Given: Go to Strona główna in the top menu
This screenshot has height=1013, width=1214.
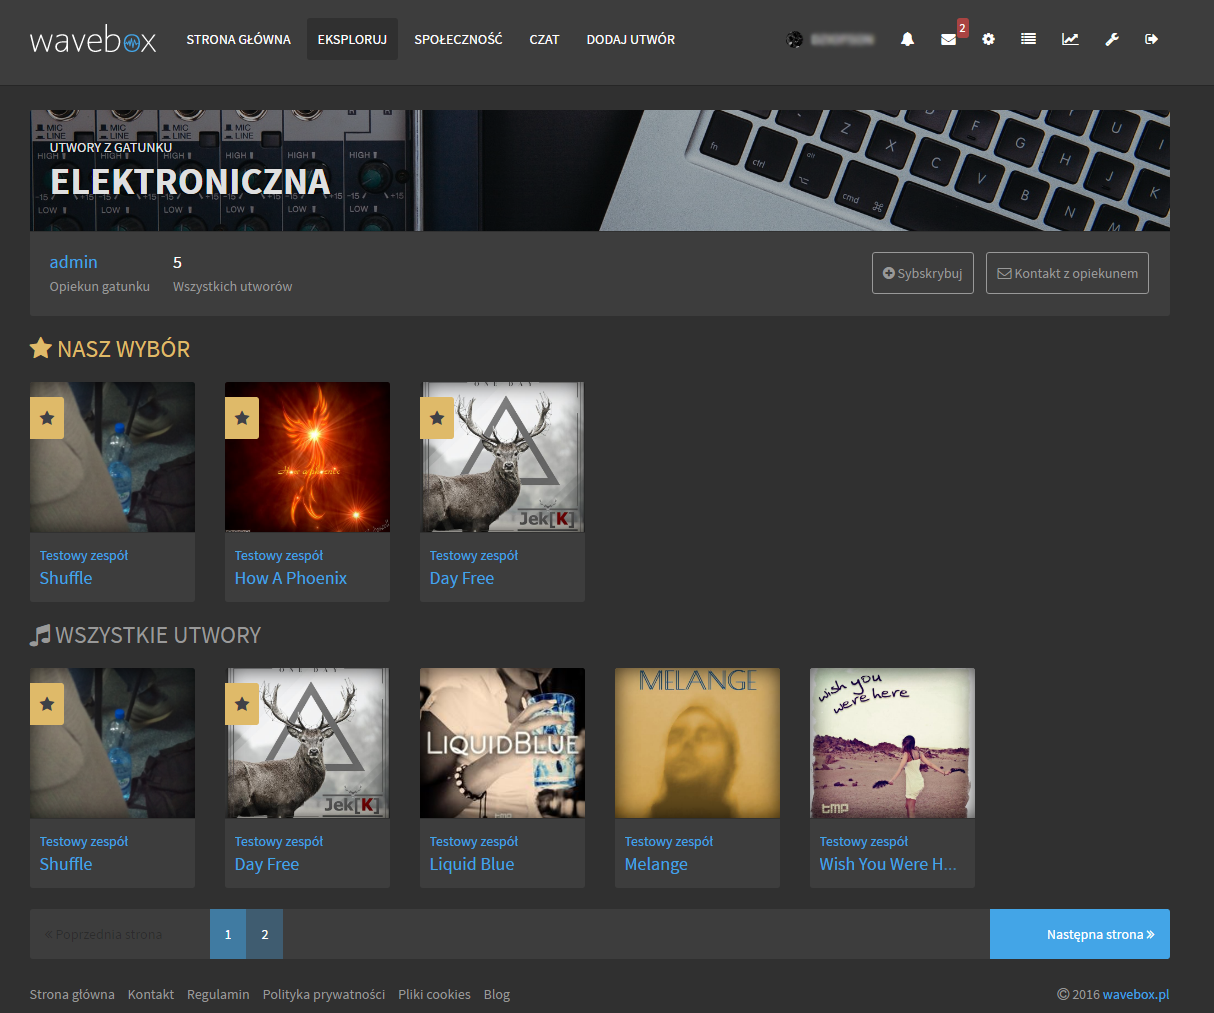Looking at the screenshot, I should pyautogui.click(x=238, y=39).
